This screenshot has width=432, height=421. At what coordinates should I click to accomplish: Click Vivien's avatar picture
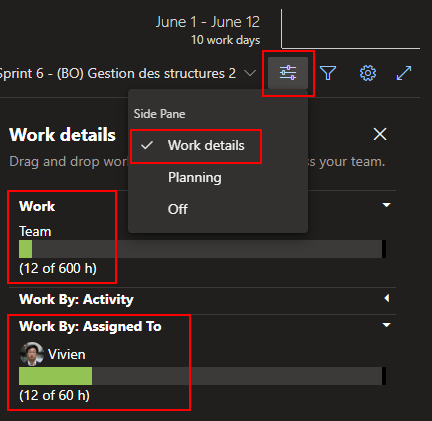pos(32,354)
